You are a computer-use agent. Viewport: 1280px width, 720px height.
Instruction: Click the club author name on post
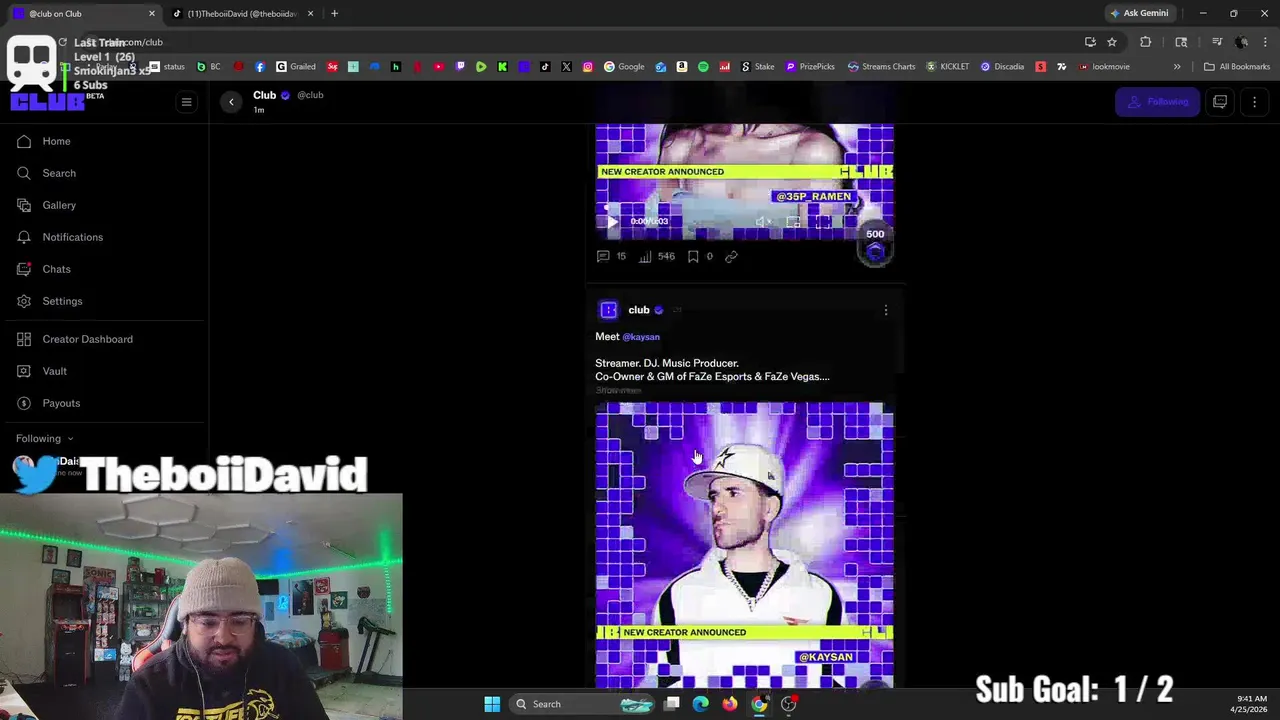click(639, 310)
